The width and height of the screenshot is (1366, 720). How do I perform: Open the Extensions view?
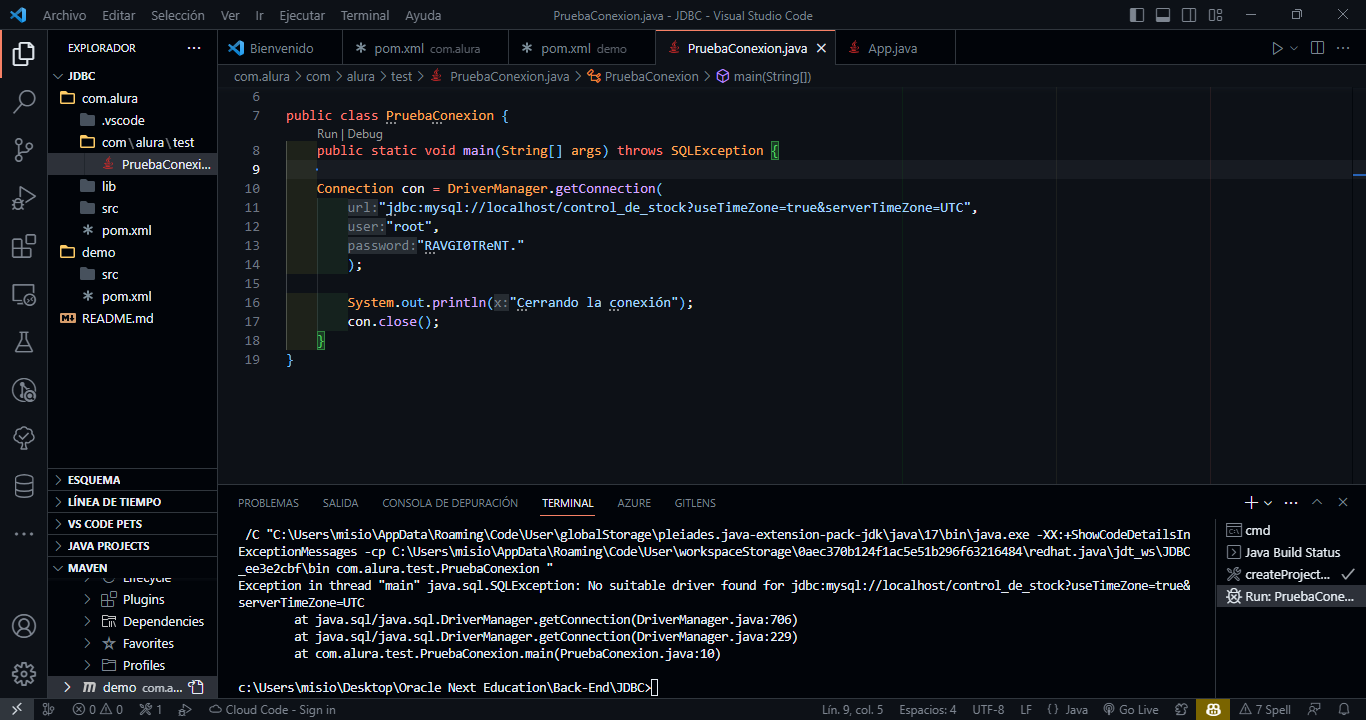(24, 247)
